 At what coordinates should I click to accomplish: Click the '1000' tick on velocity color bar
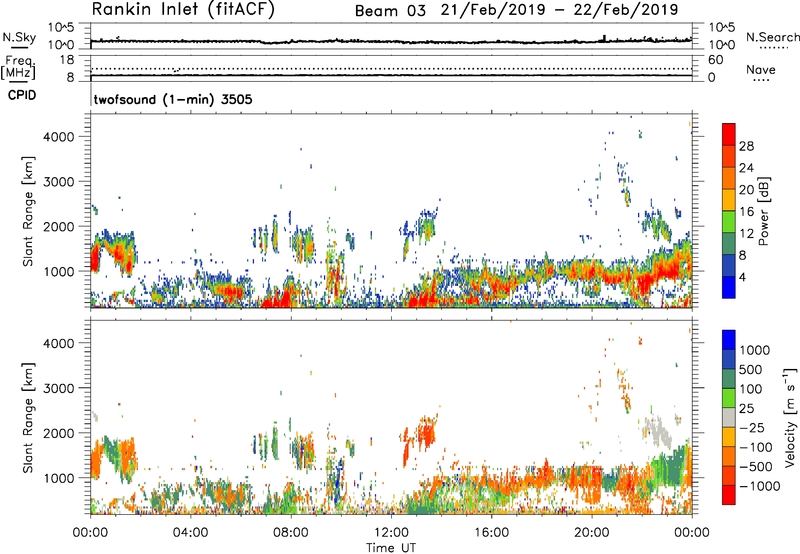click(755, 350)
